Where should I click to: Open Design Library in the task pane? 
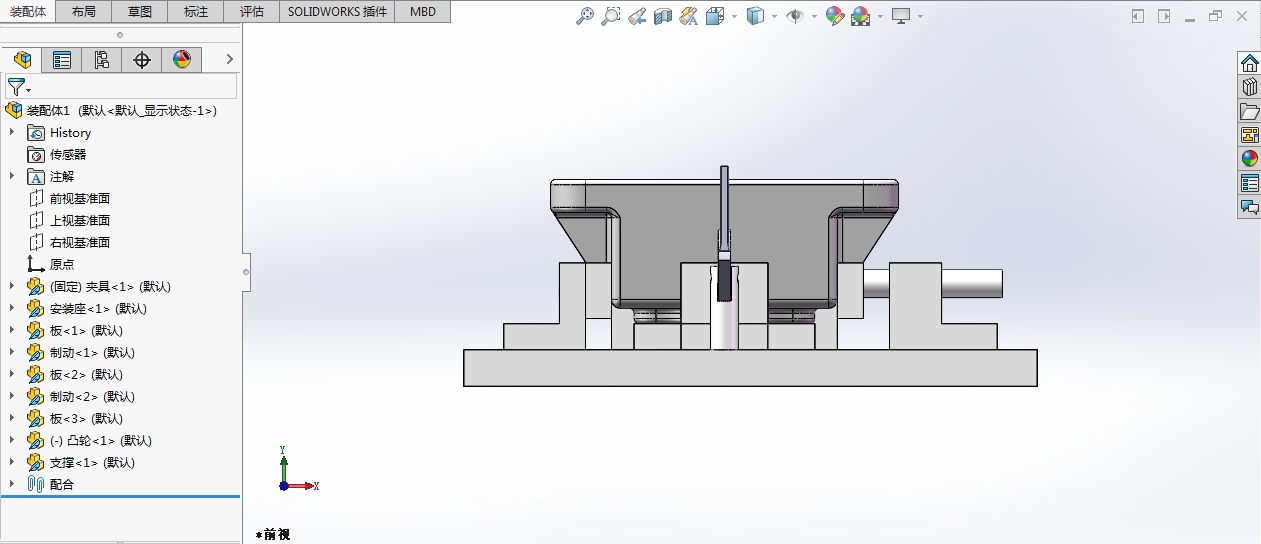[1249, 88]
